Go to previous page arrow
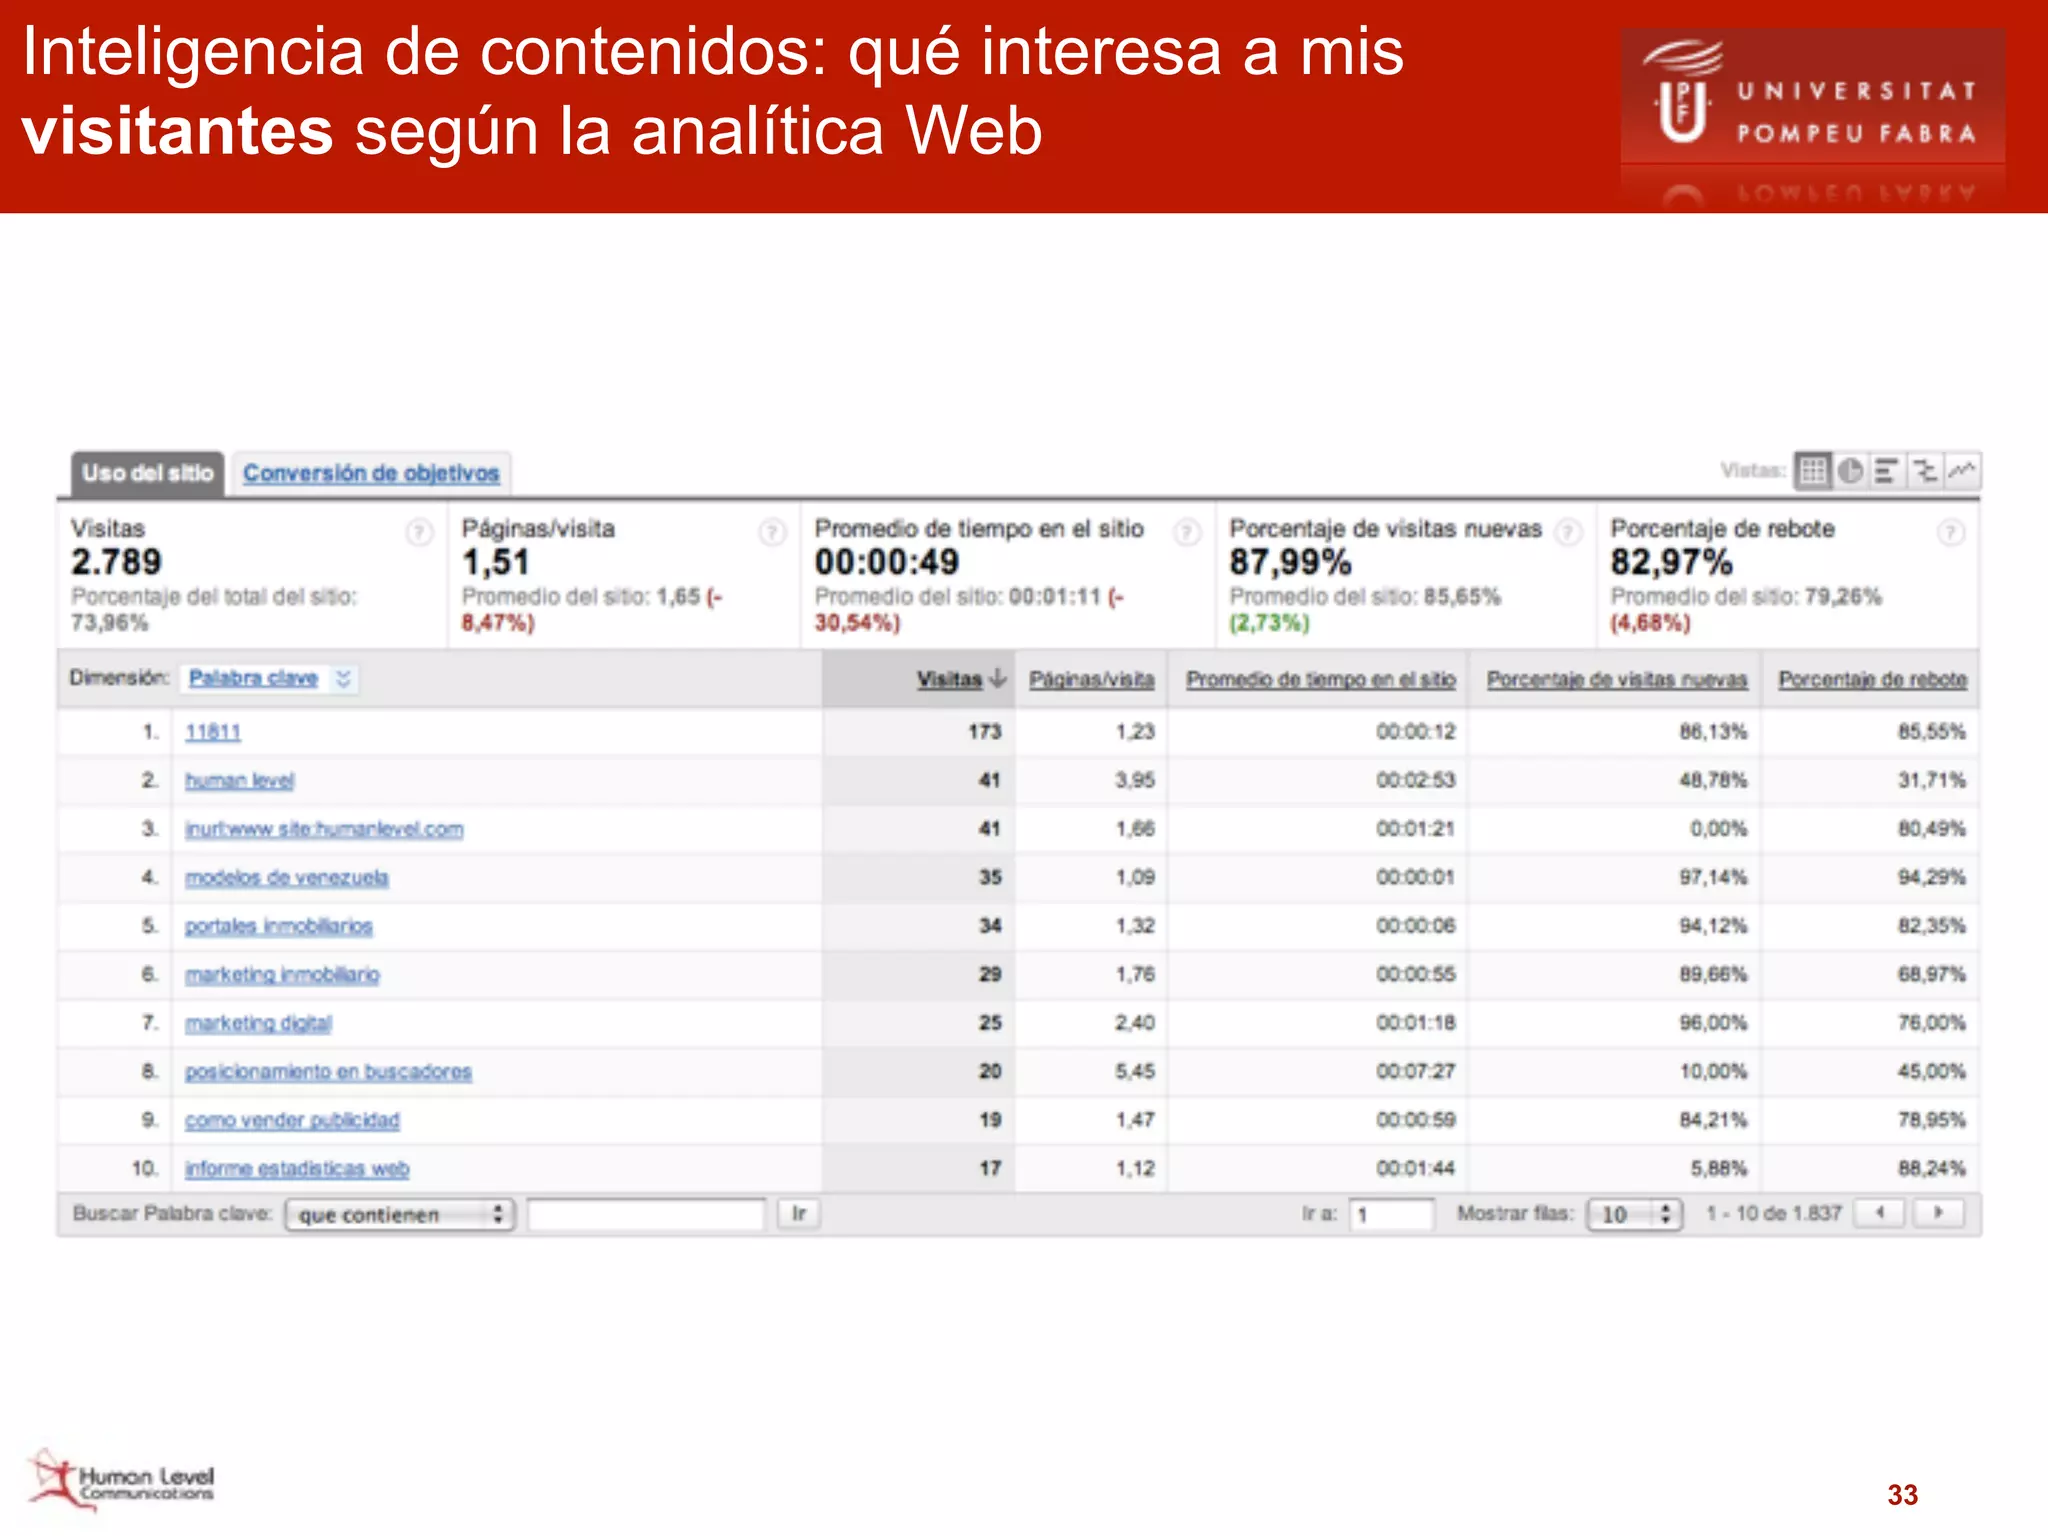 tap(1880, 1213)
